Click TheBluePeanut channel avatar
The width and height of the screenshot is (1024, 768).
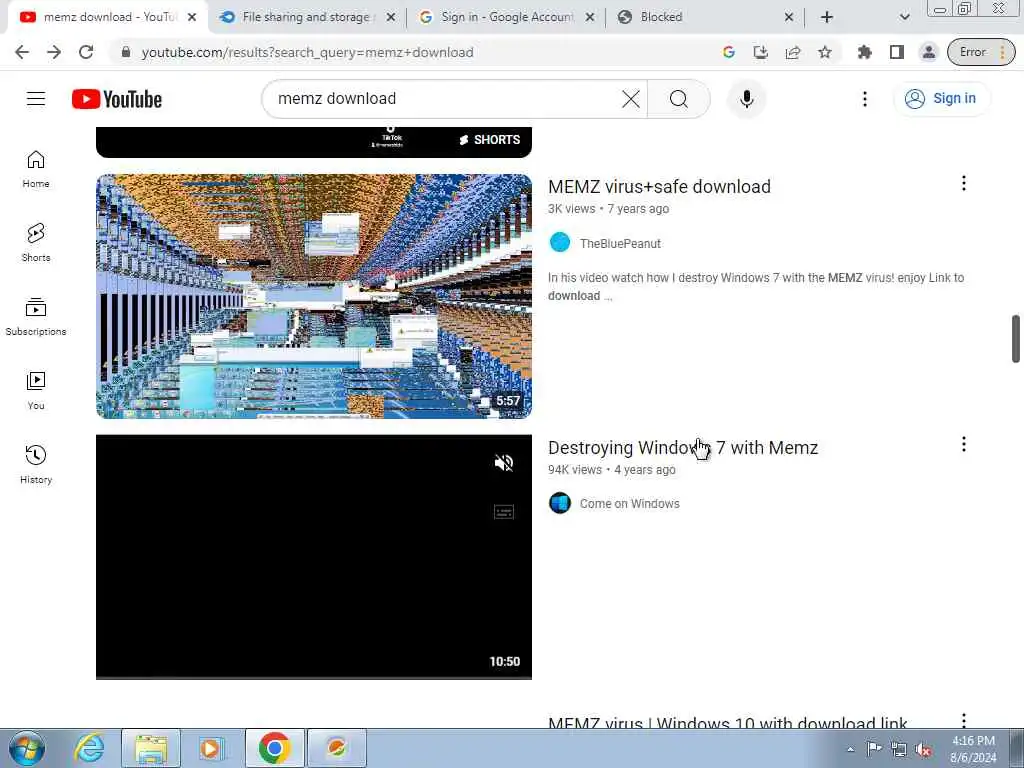pyautogui.click(x=560, y=243)
